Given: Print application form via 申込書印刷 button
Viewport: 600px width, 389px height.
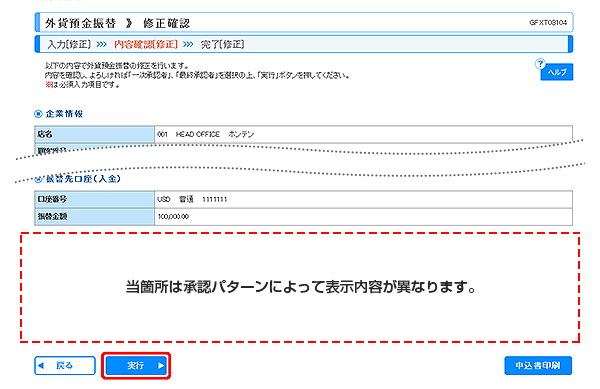Looking at the screenshot, I should coord(538,366).
